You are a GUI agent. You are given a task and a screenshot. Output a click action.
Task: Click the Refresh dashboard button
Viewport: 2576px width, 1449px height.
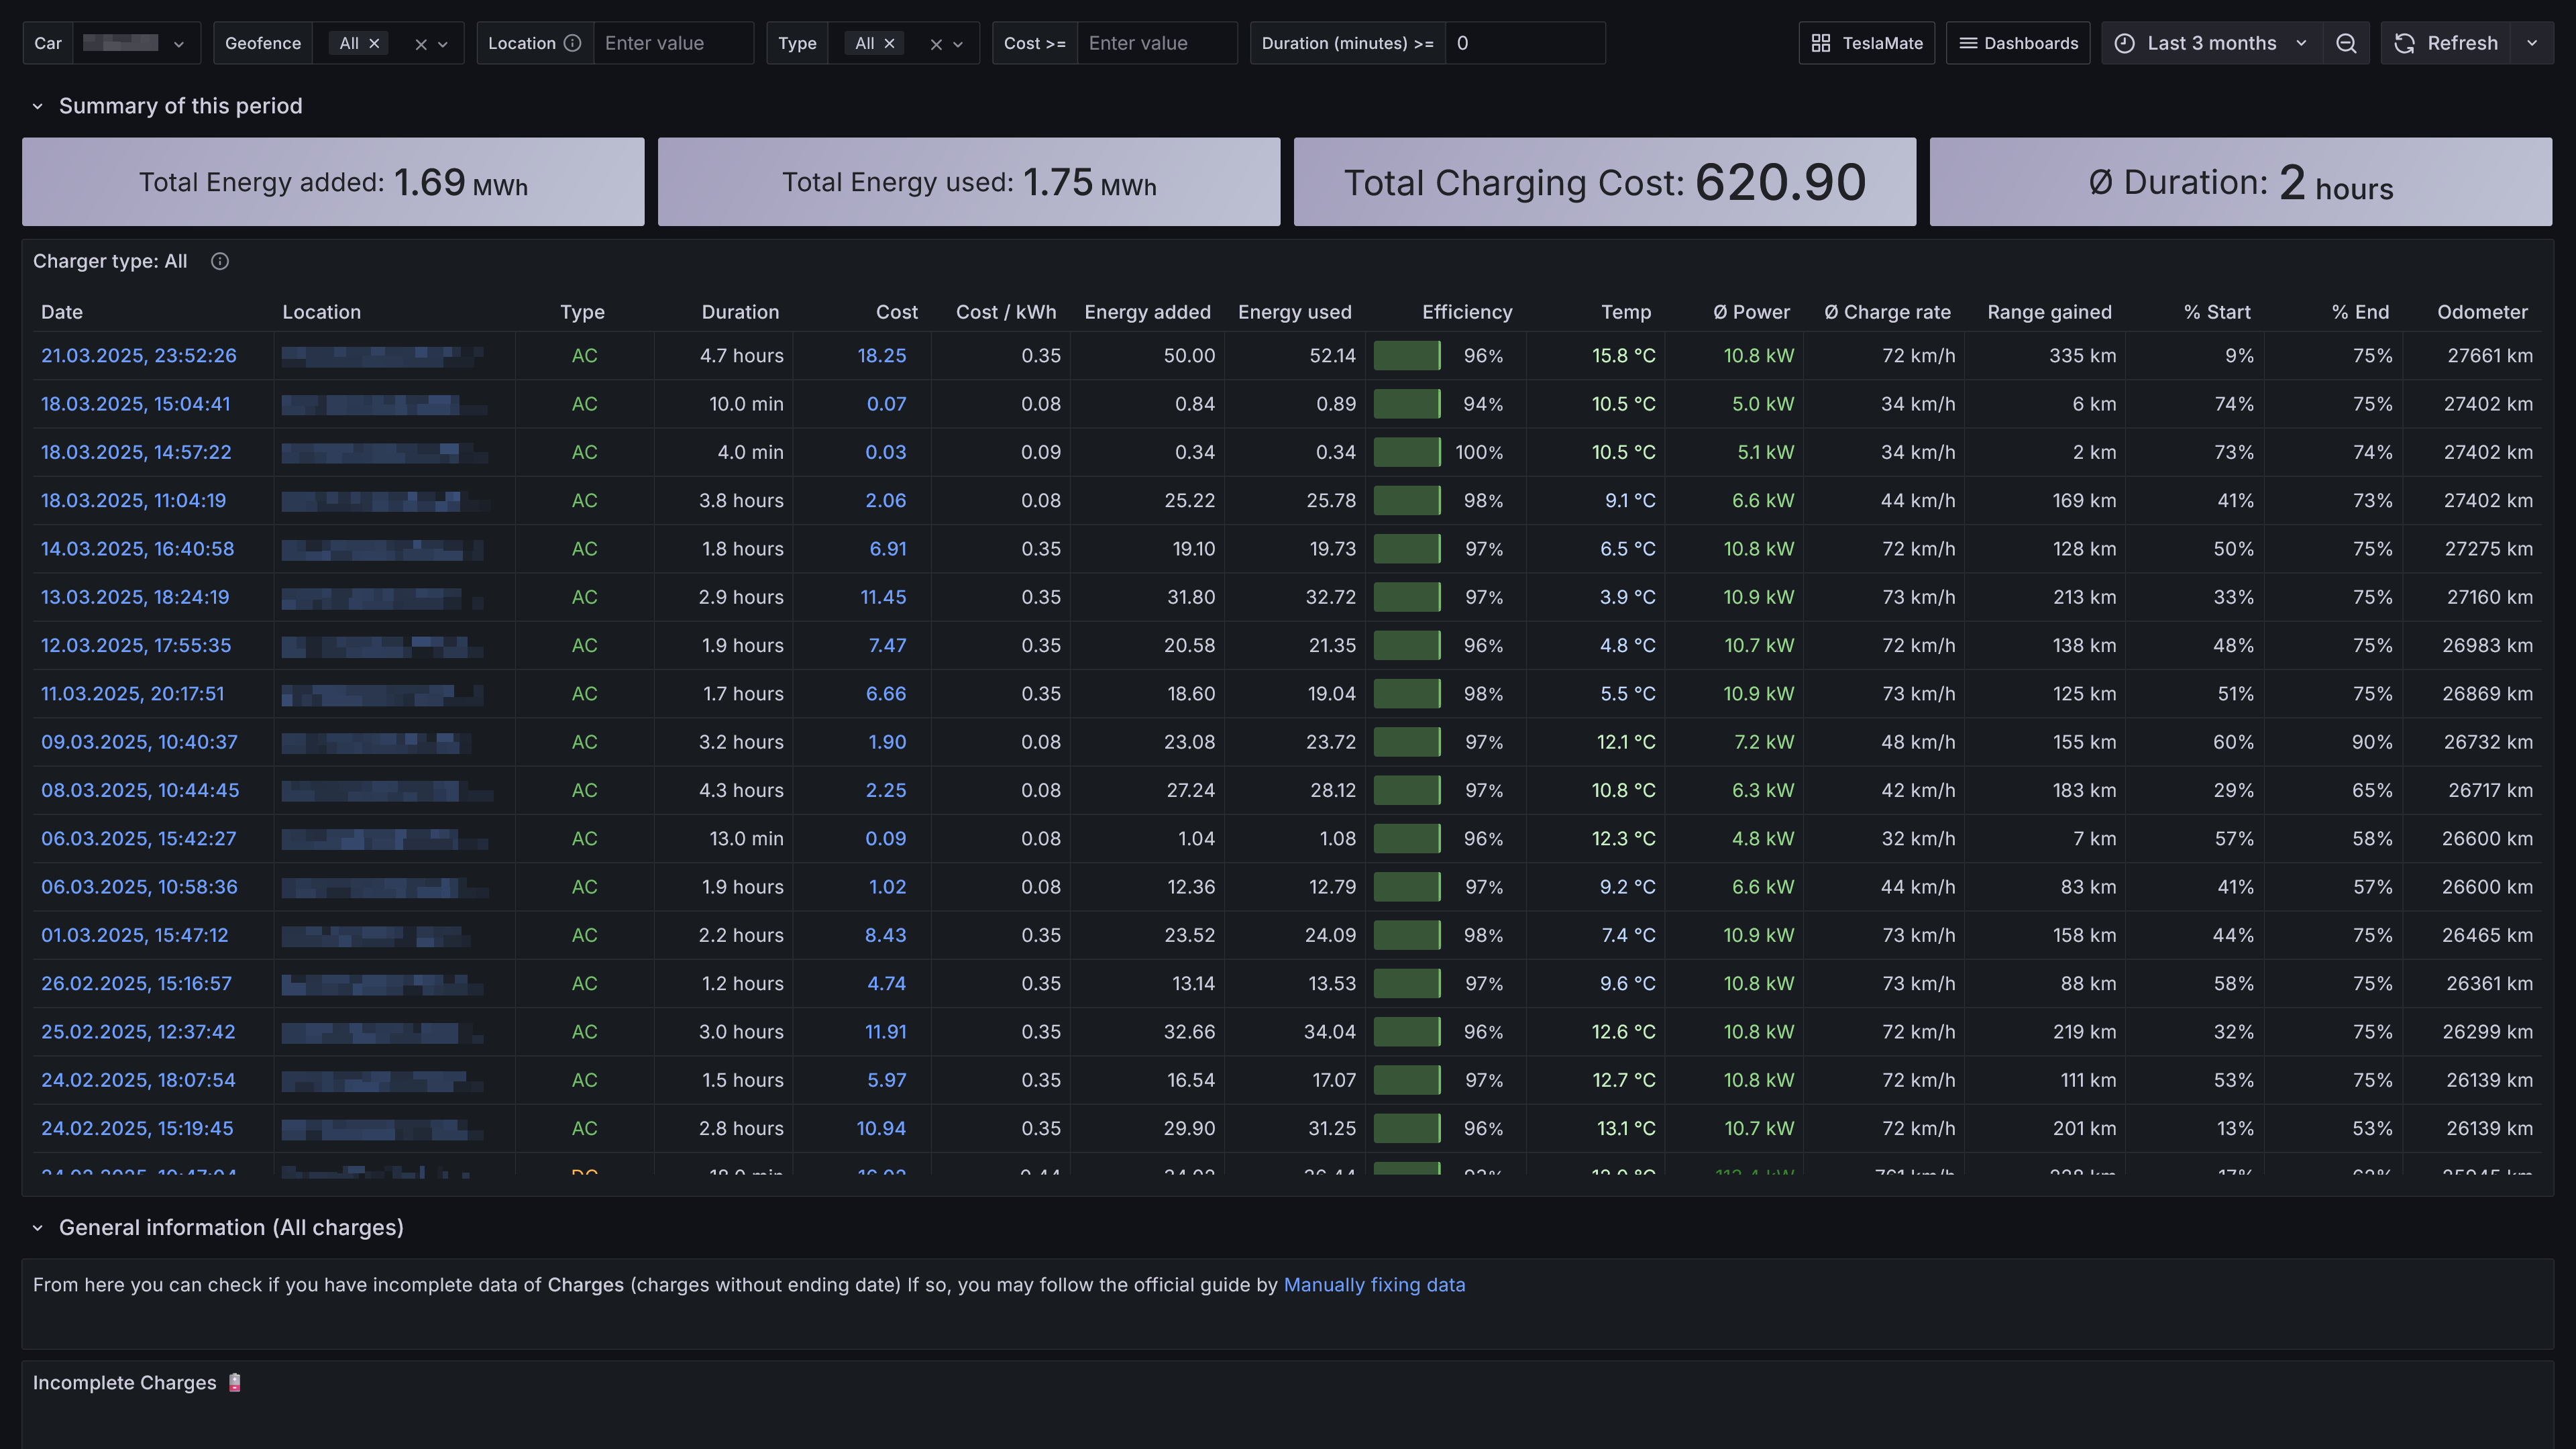[2447, 43]
